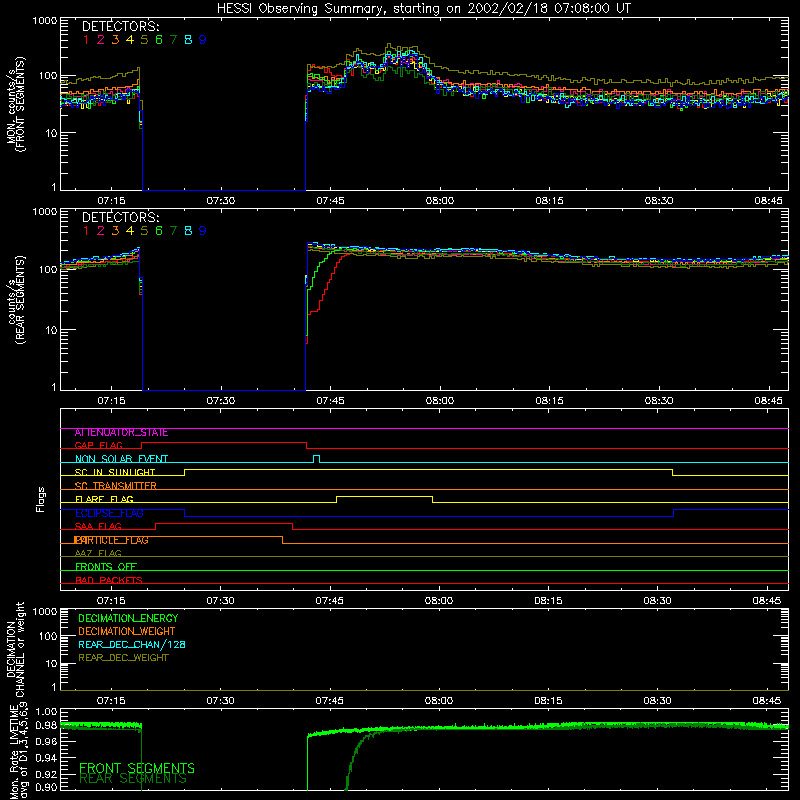Click the counts/s (REAR SEGMENTS) axis label
This screenshot has height=800, width=800.
point(15,300)
